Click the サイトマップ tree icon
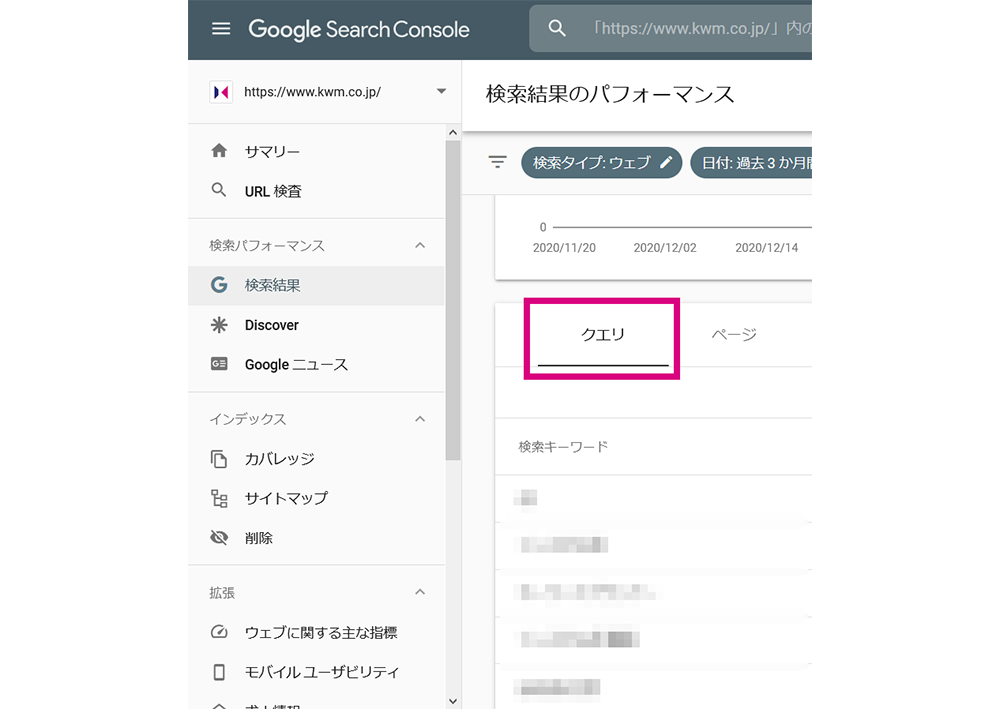1000x709 pixels. click(219, 499)
